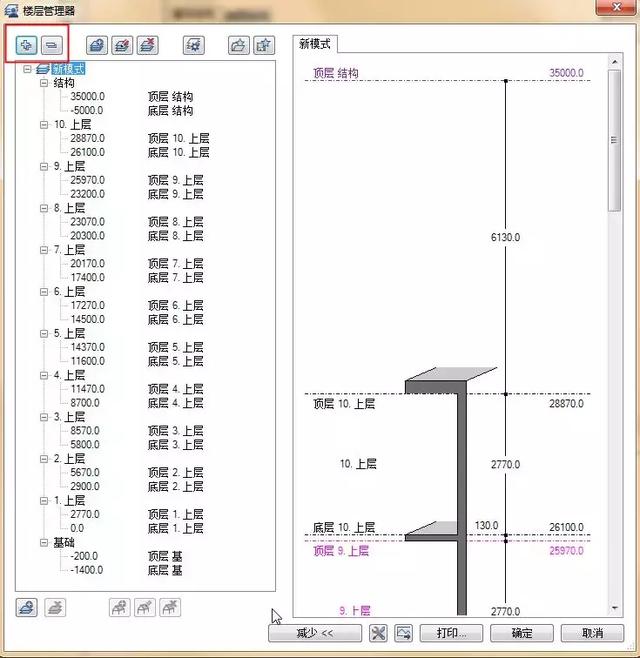Collapse the 10. 上层 tree node
The height and width of the screenshot is (658, 640).
coord(44,125)
